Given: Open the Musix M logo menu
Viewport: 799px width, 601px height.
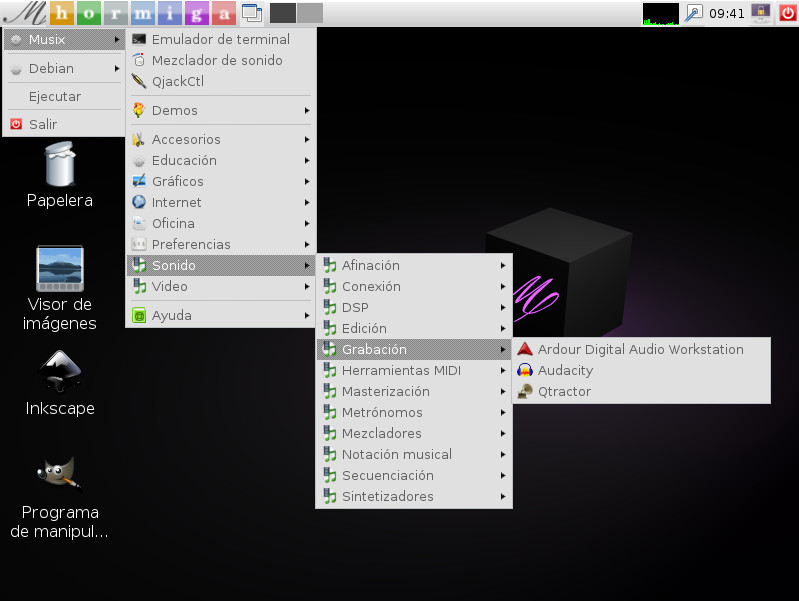Looking at the screenshot, I should [x=23, y=13].
